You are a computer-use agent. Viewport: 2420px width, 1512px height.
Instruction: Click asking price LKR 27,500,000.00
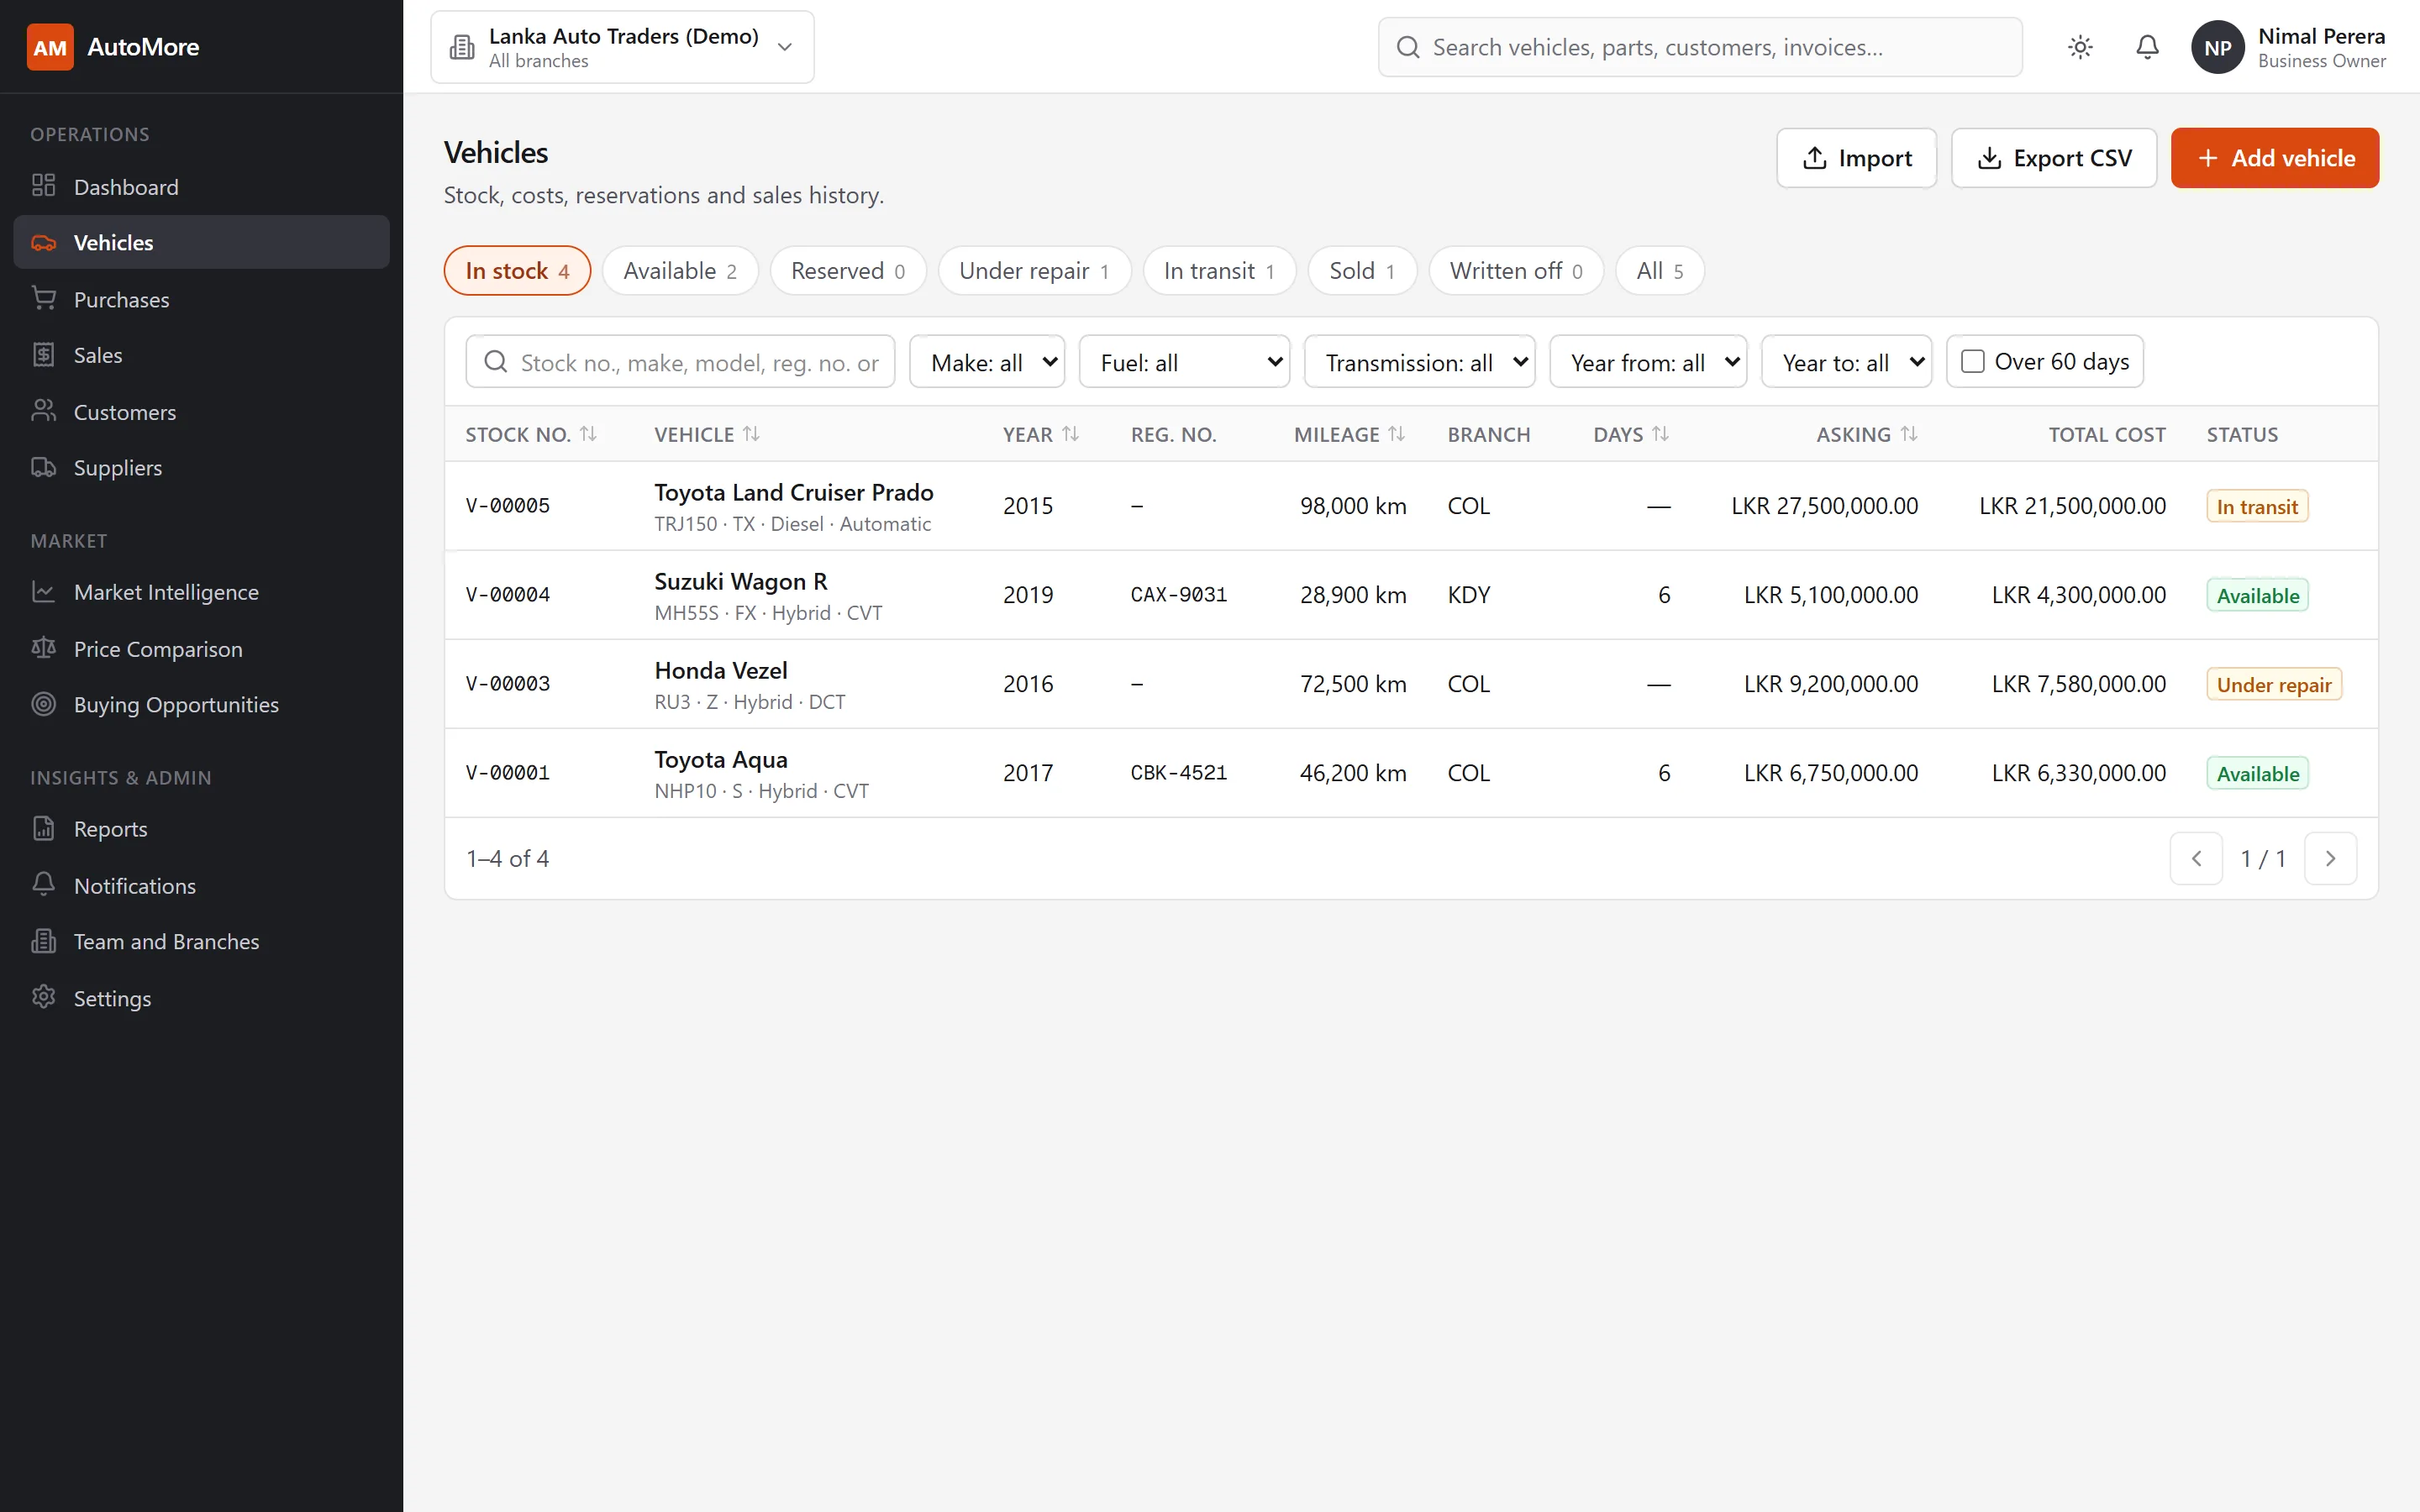pyautogui.click(x=1824, y=506)
